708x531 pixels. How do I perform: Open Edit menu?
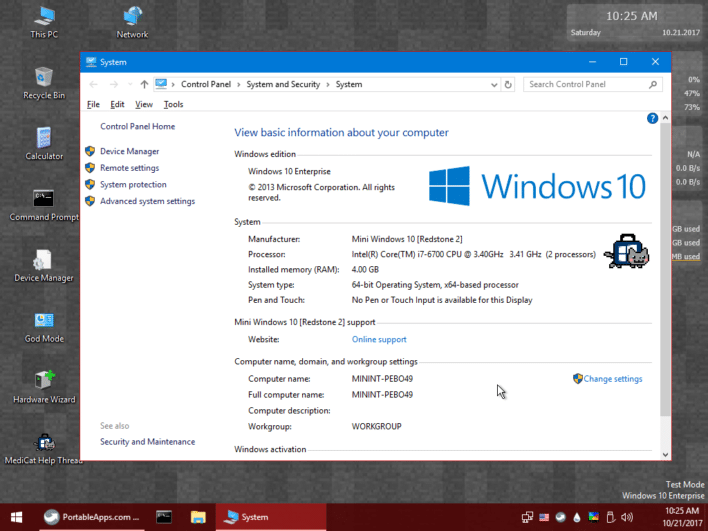point(117,104)
